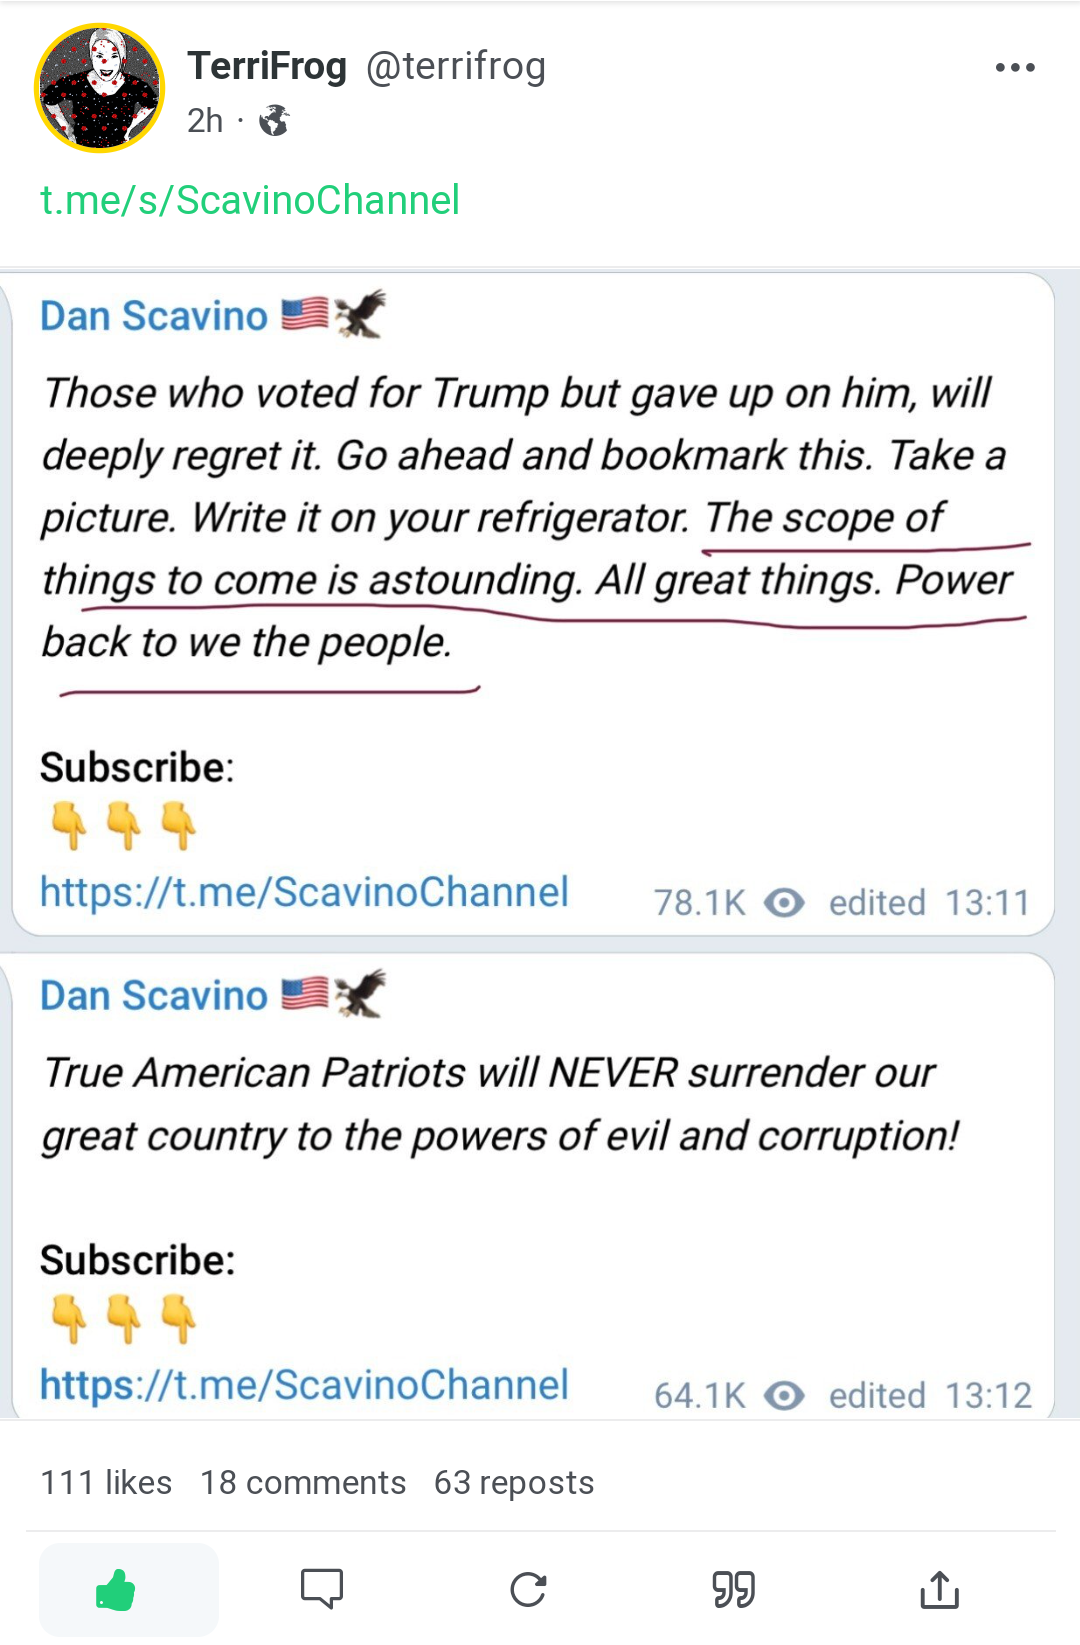Open the 18 comments list
The width and height of the screenshot is (1080, 1645).
pos(303,1482)
